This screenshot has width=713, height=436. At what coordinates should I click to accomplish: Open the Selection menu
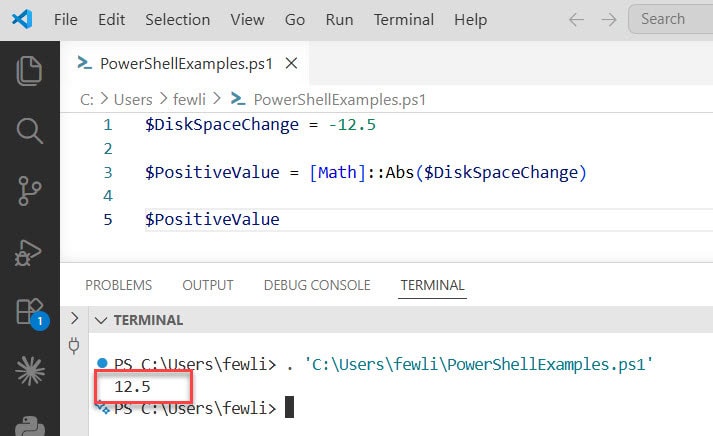[178, 20]
